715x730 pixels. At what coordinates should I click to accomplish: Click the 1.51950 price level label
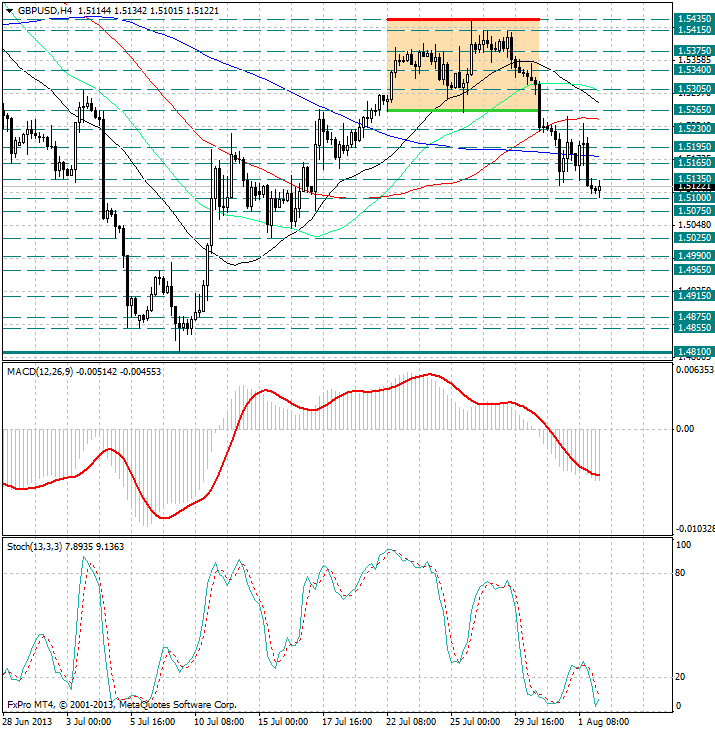[x=694, y=147]
